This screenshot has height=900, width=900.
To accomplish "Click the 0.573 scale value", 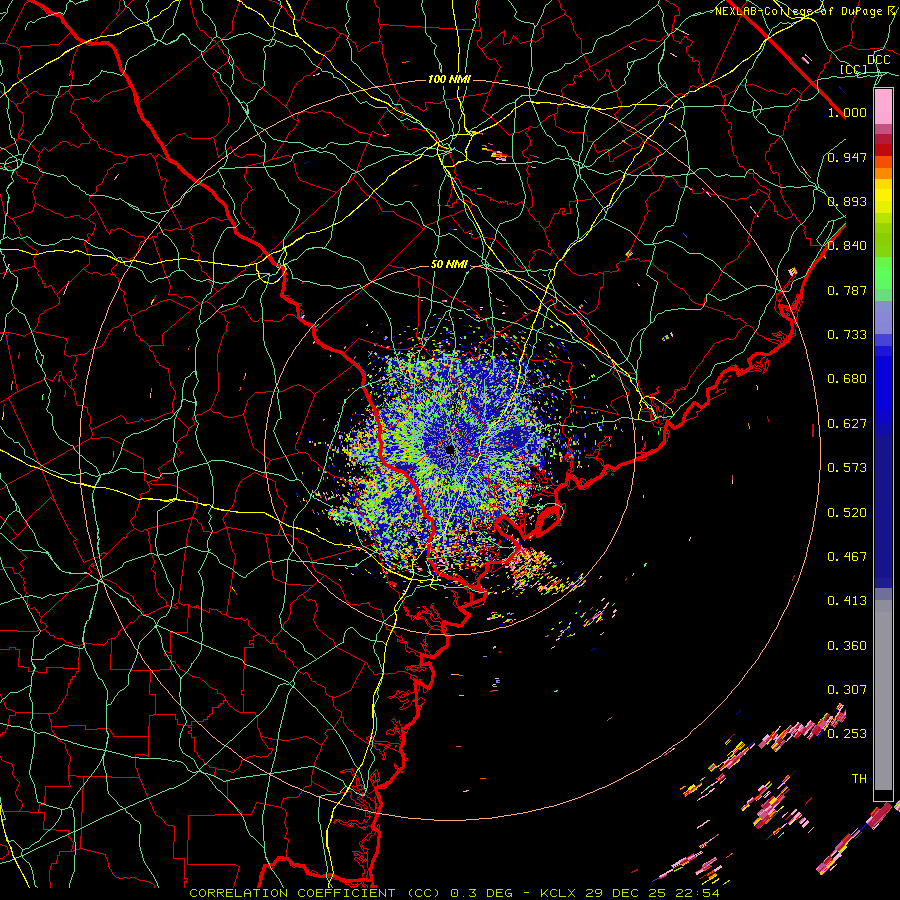I will click(847, 468).
